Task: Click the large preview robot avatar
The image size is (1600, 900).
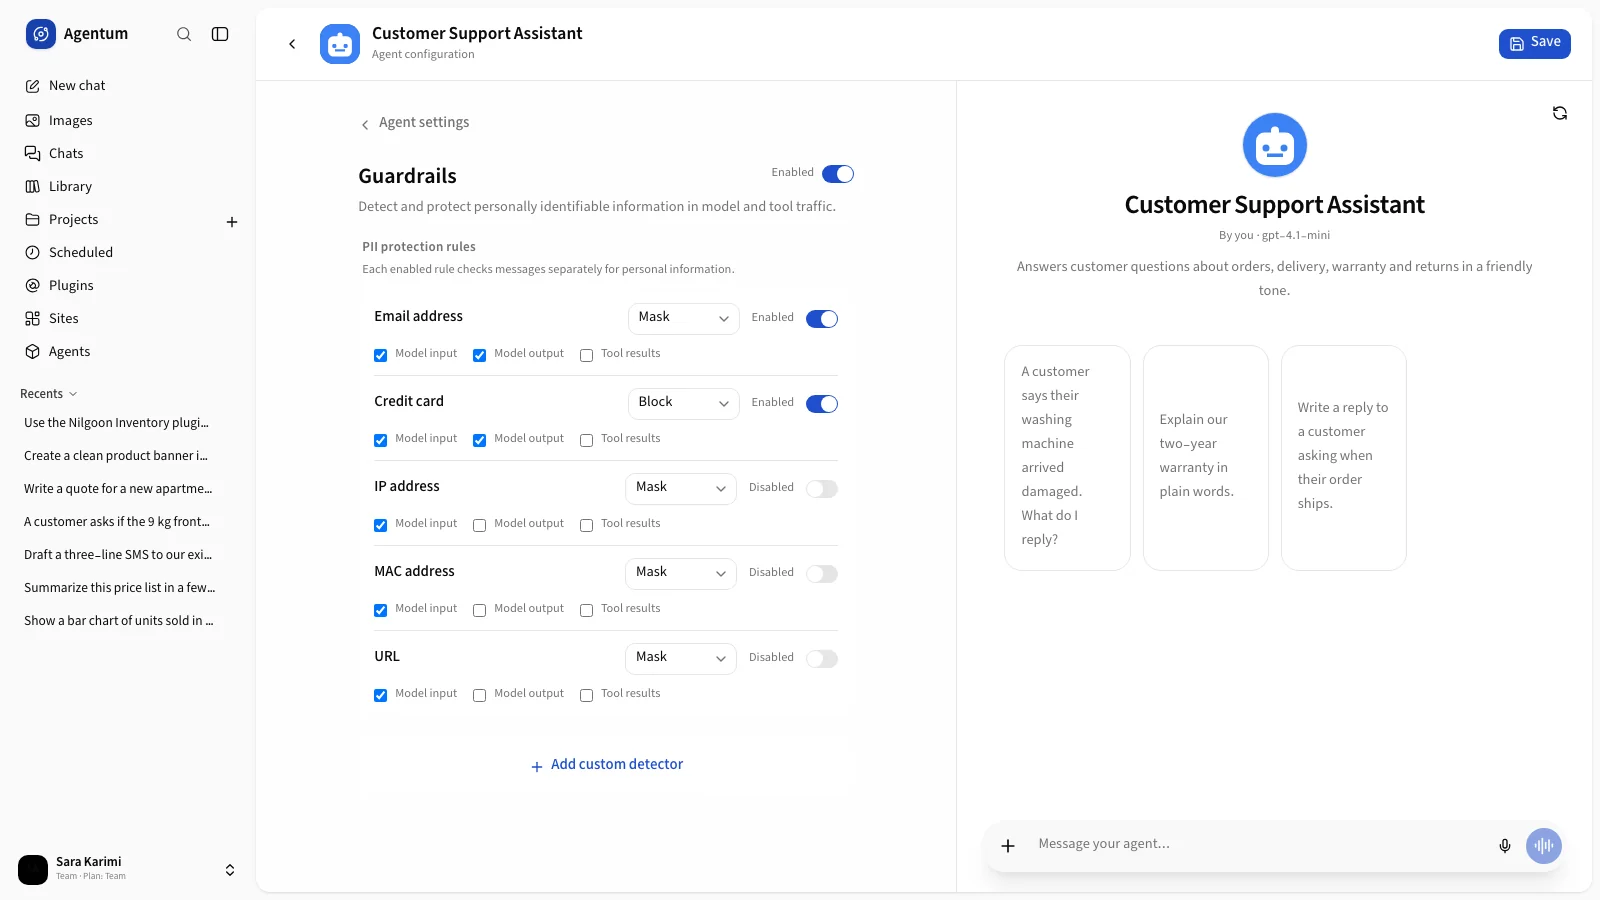Action: coord(1274,145)
